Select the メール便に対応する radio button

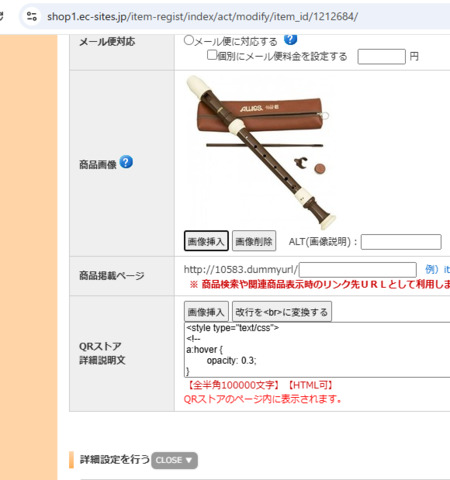point(189,40)
